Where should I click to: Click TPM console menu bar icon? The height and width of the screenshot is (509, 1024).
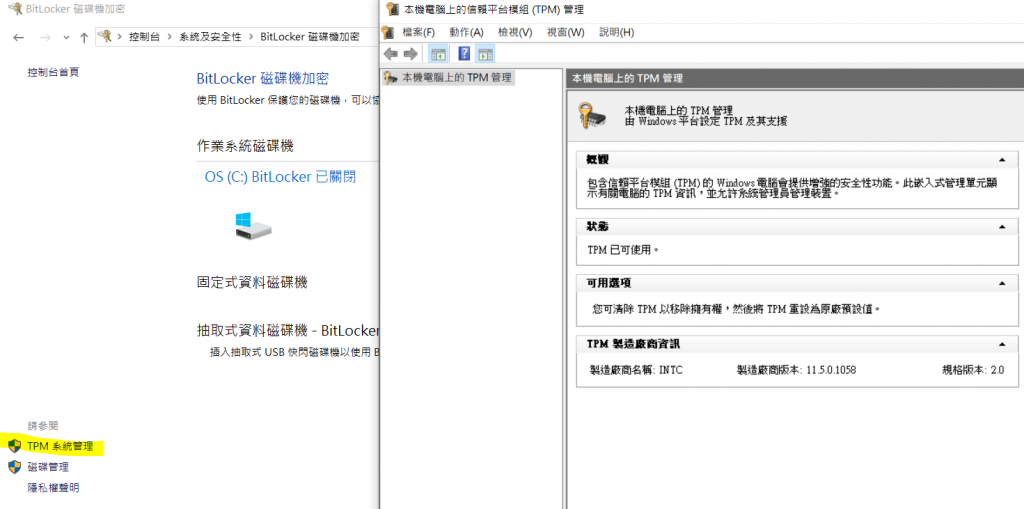click(389, 32)
